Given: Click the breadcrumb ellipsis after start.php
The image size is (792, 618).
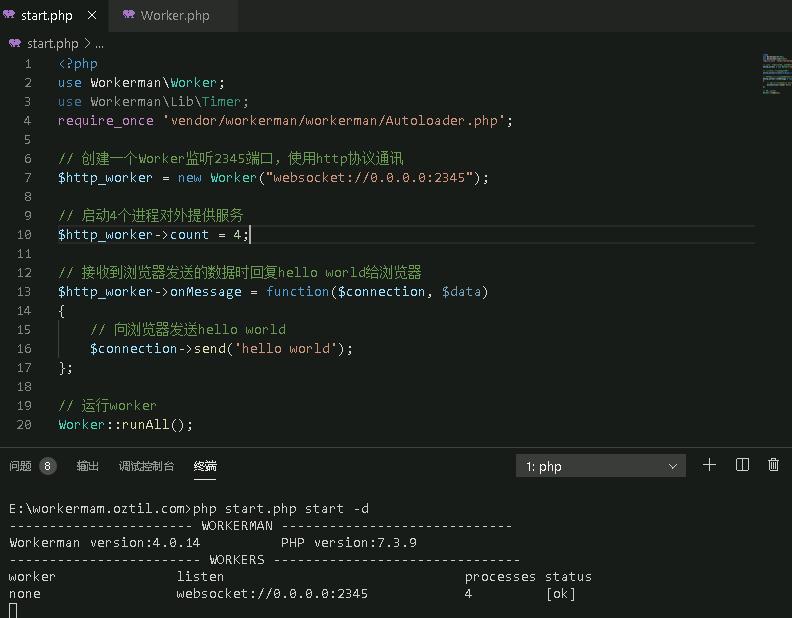Looking at the screenshot, I should (x=100, y=44).
